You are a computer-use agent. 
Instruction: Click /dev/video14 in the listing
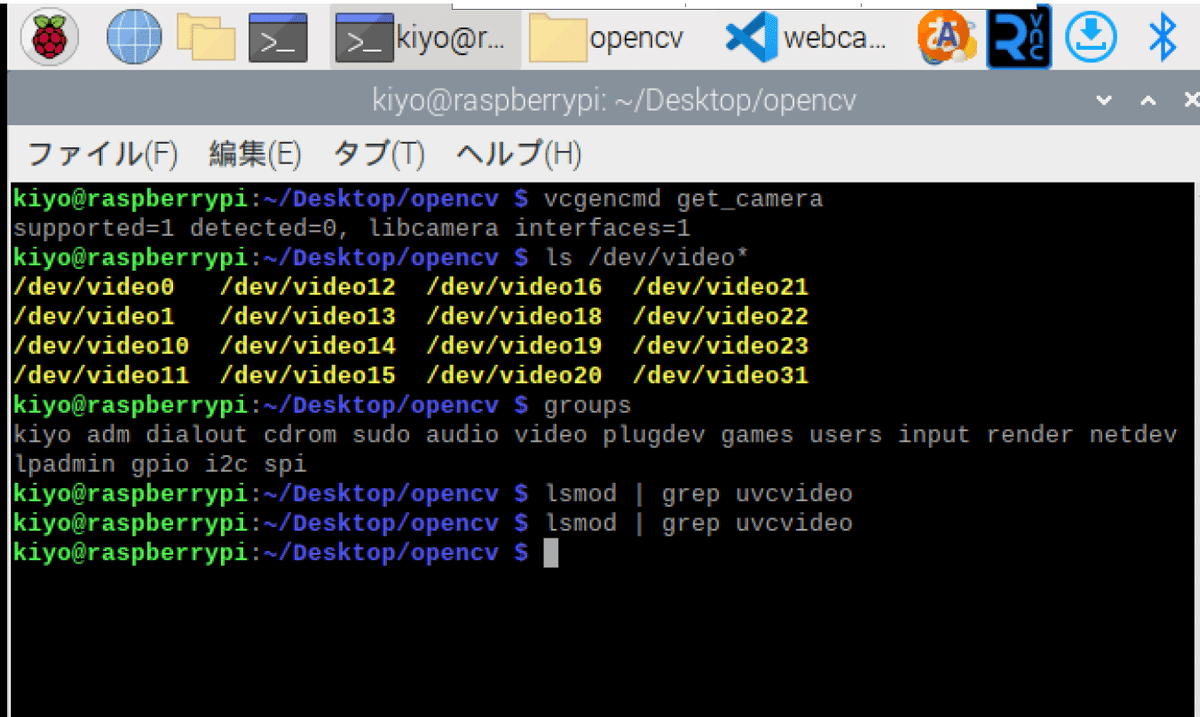click(308, 347)
